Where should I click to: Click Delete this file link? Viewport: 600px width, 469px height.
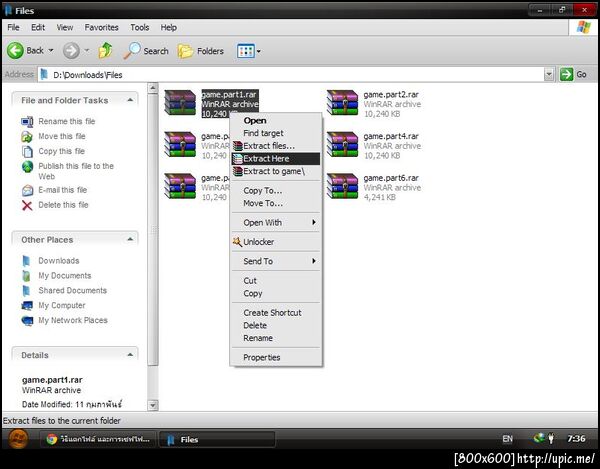pos(63,205)
